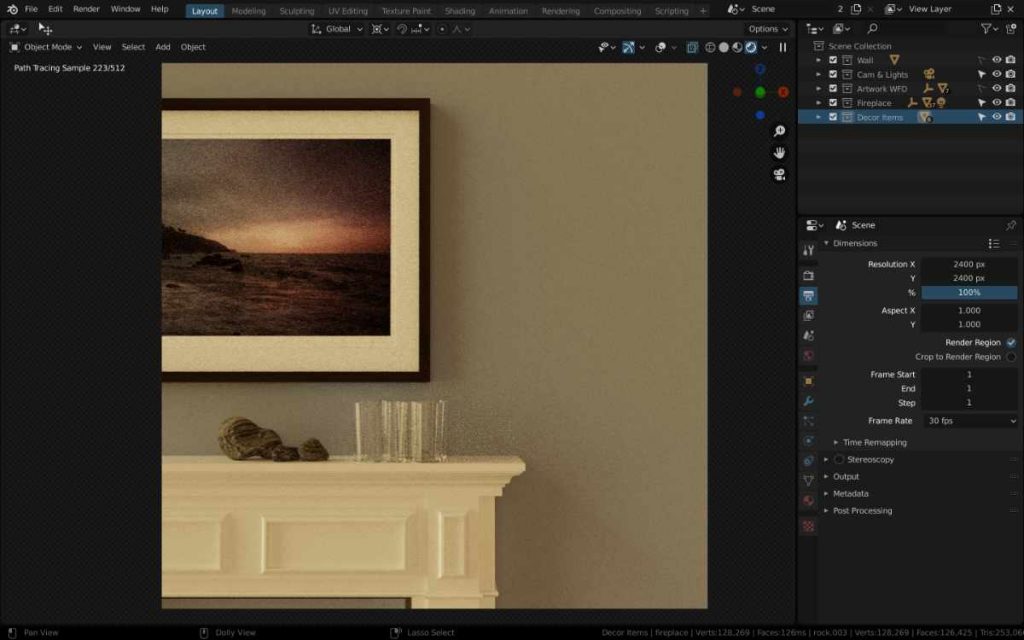Pause the viewport render preview

pyautogui.click(x=783, y=47)
